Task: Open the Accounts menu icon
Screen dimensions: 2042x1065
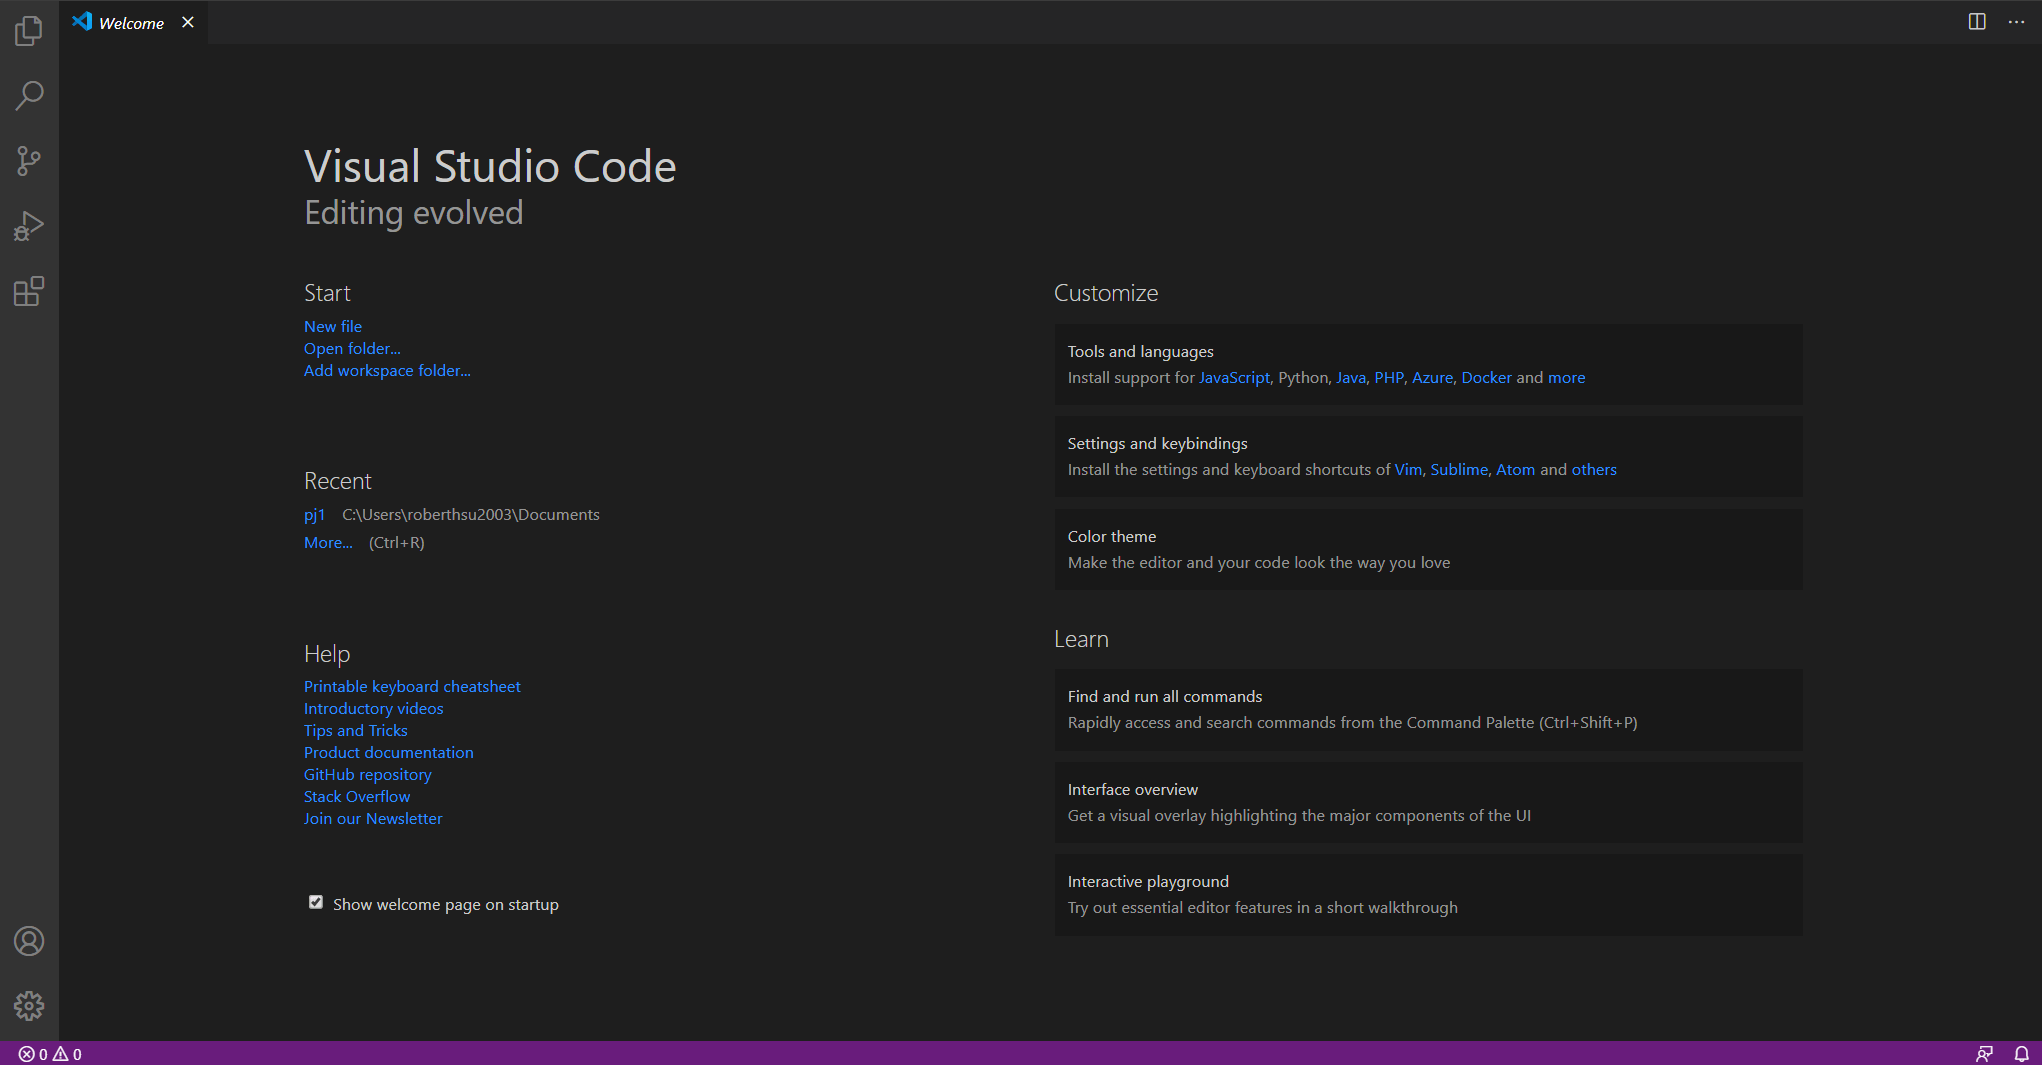Action: (x=29, y=941)
